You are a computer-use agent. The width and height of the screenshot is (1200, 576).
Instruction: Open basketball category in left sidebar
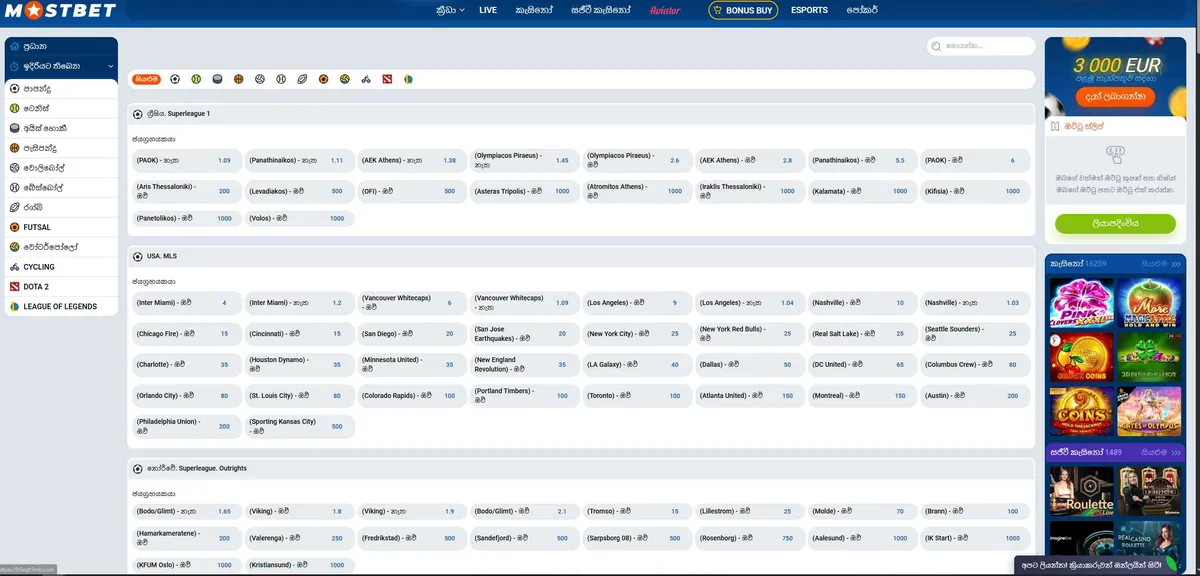tap(61, 148)
